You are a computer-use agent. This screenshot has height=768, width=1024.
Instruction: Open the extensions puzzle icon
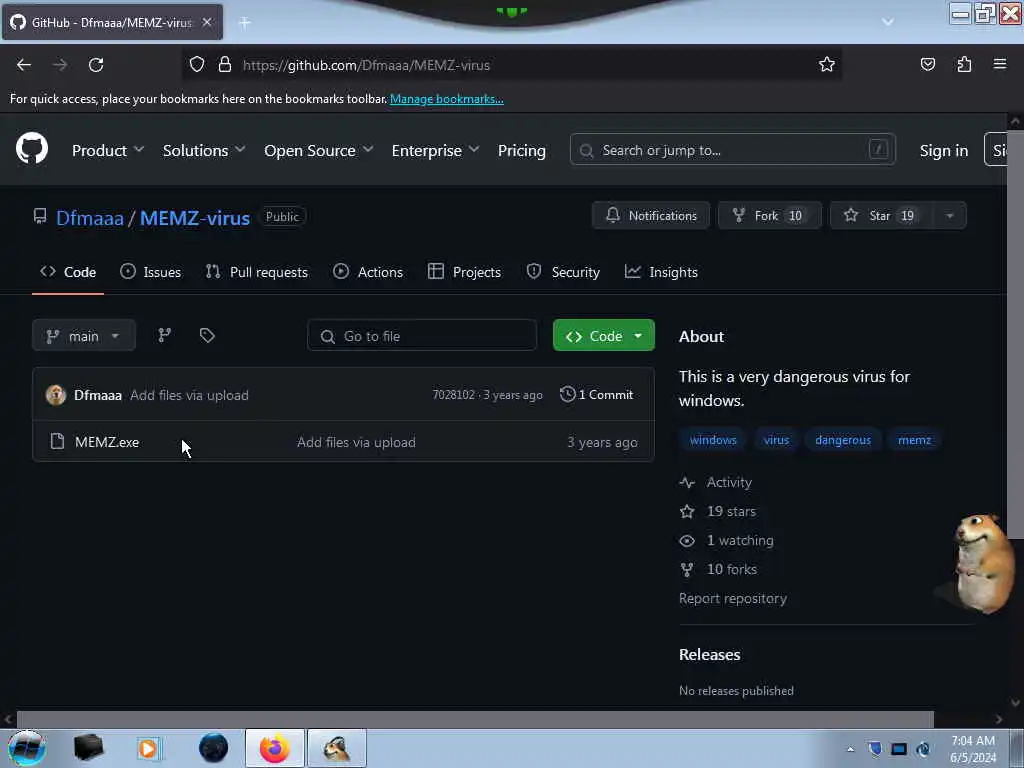tap(964, 65)
